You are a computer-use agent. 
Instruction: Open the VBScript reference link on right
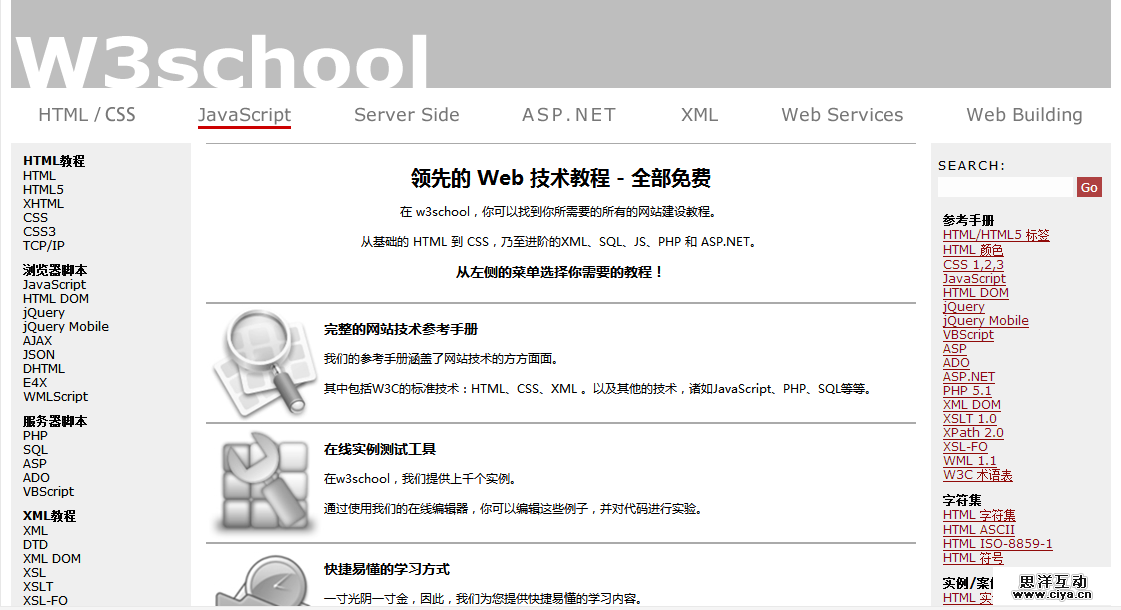968,335
